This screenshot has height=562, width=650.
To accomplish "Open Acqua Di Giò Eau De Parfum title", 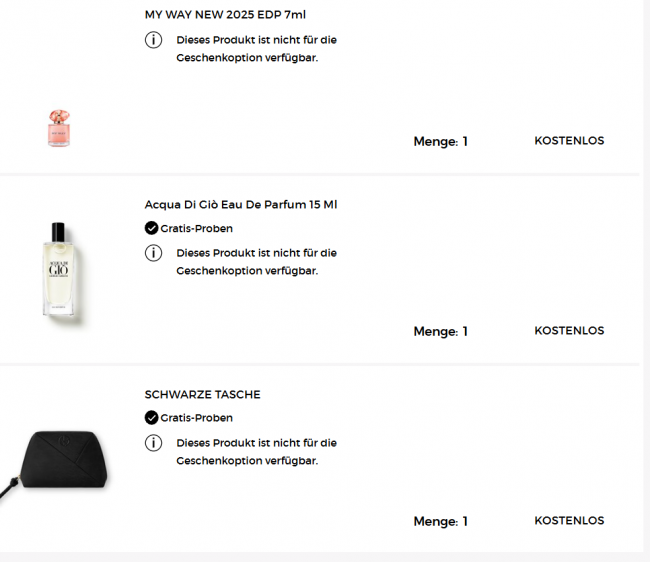I will pyautogui.click(x=241, y=204).
